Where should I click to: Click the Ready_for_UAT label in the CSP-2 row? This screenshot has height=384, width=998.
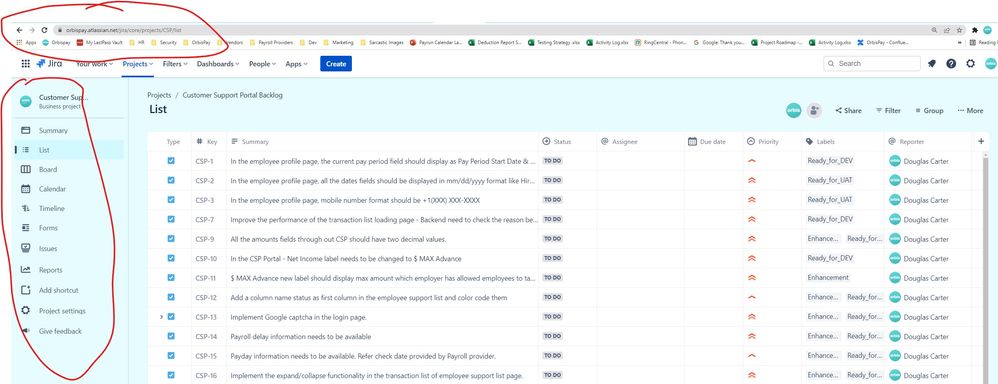tap(829, 180)
